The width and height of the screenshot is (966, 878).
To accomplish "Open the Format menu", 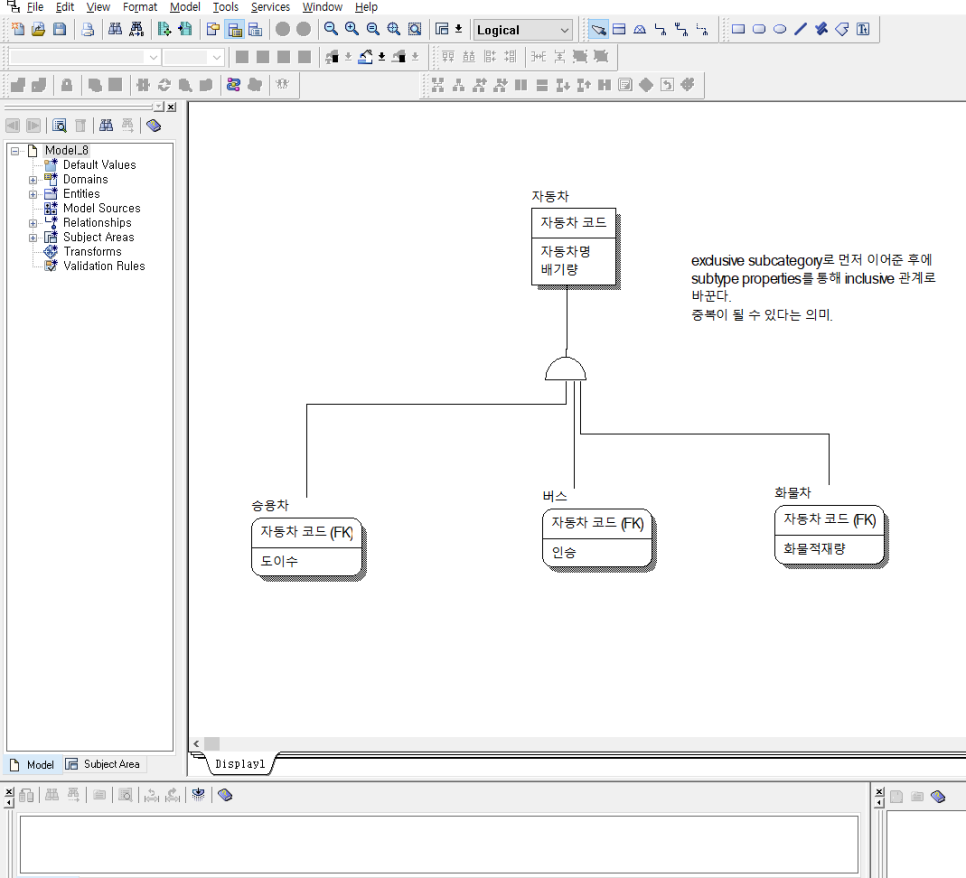I will [140, 7].
